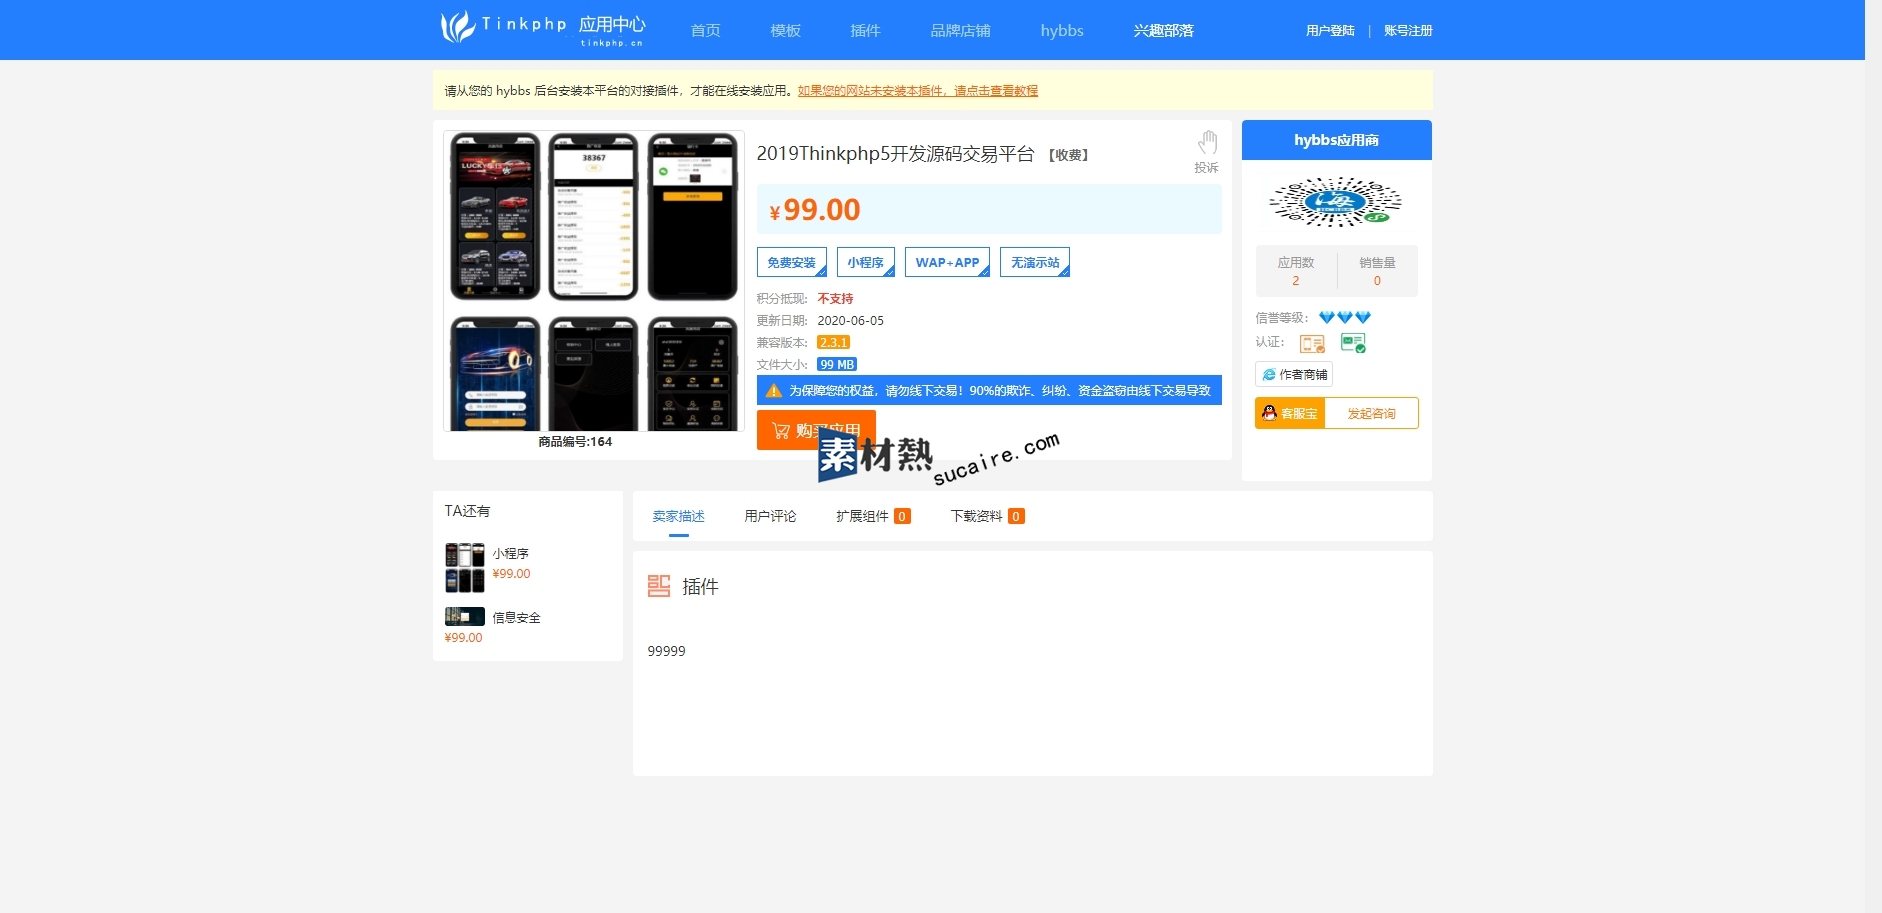1882x913 pixels.
Task: Click the 应用数 count 2
Action: pos(1296,281)
